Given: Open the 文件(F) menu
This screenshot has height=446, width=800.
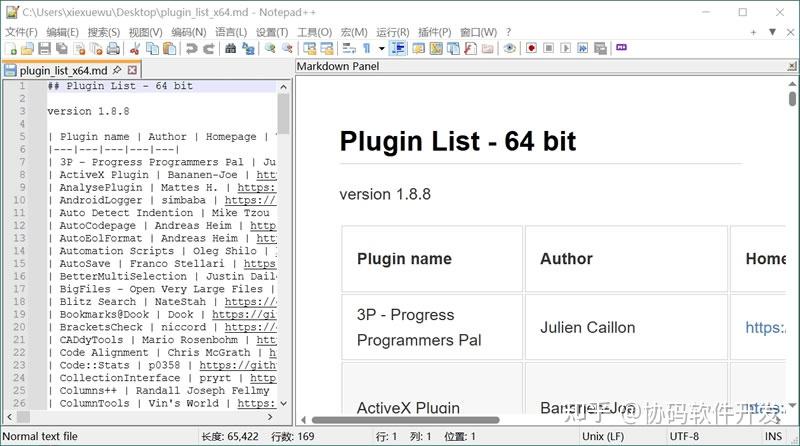Looking at the screenshot, I should pos(21,32).
